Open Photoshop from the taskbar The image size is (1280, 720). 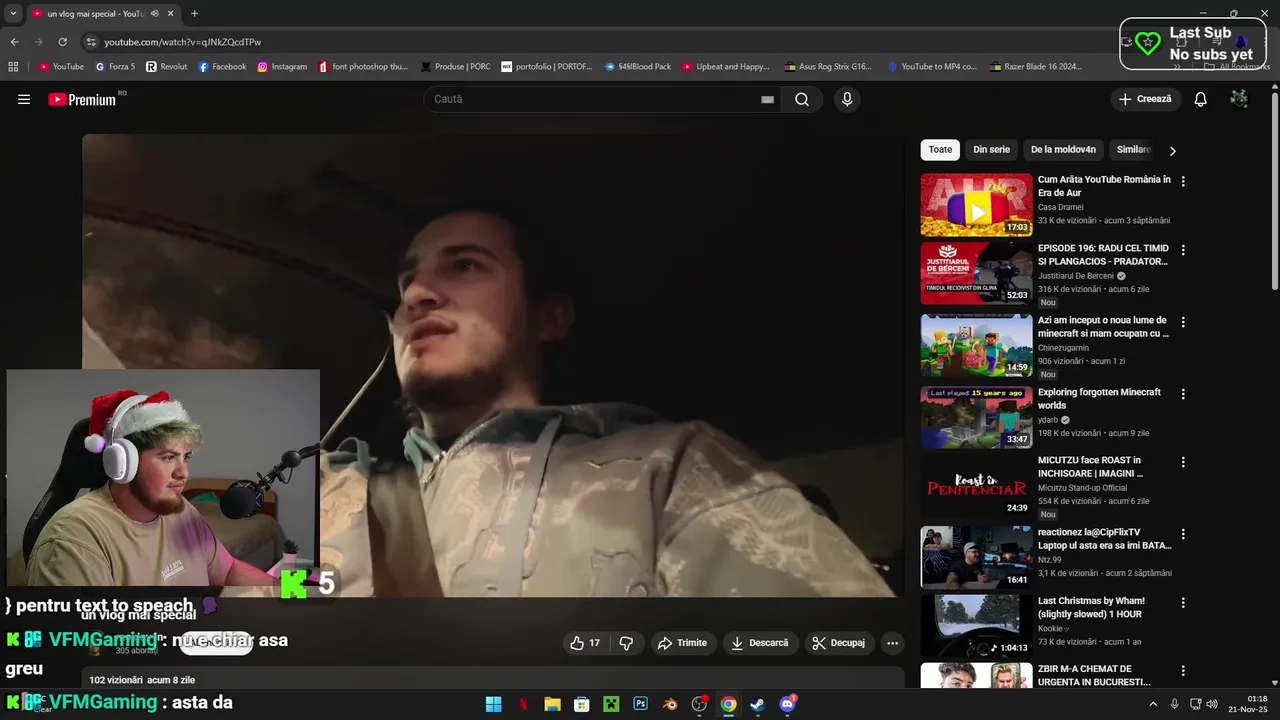coord(641,704)
